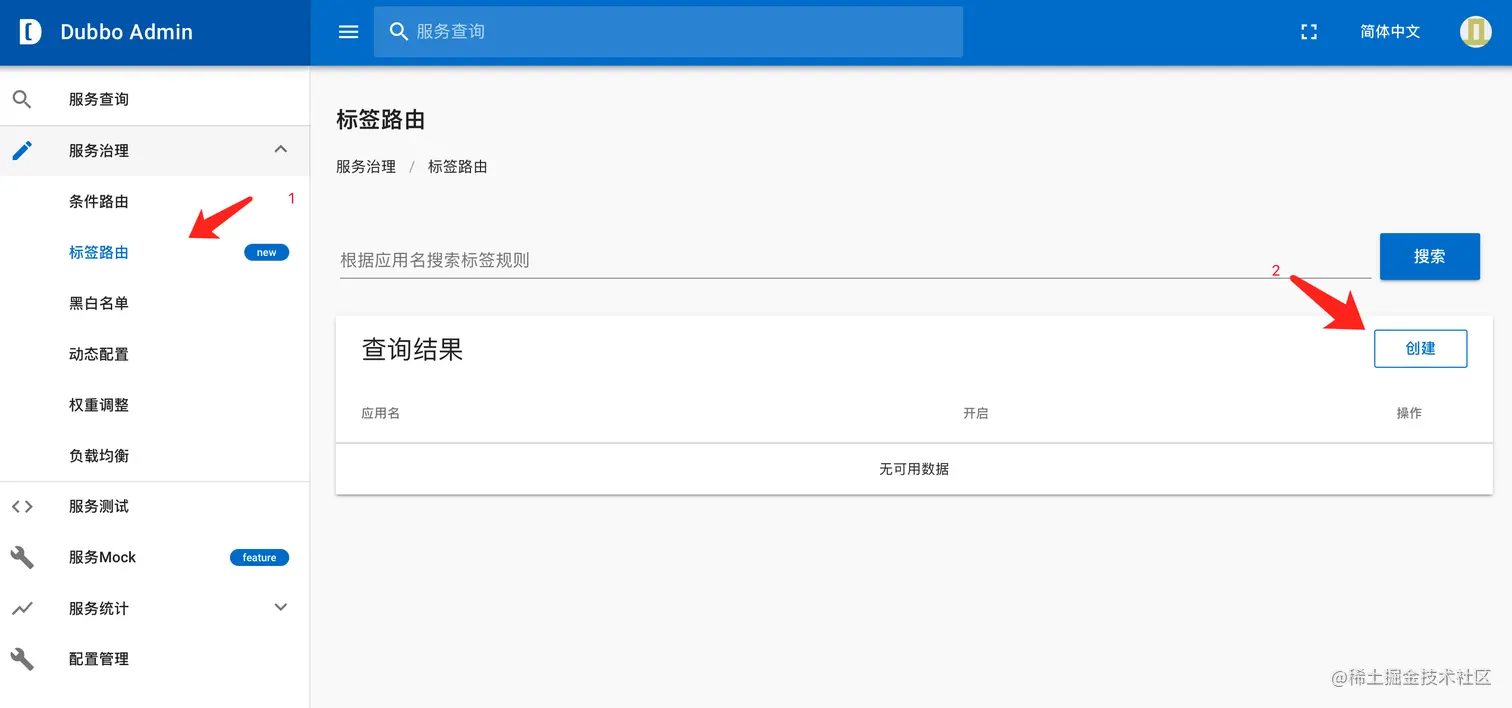Click the magnifier icon in the search bar

coord(398,32)
